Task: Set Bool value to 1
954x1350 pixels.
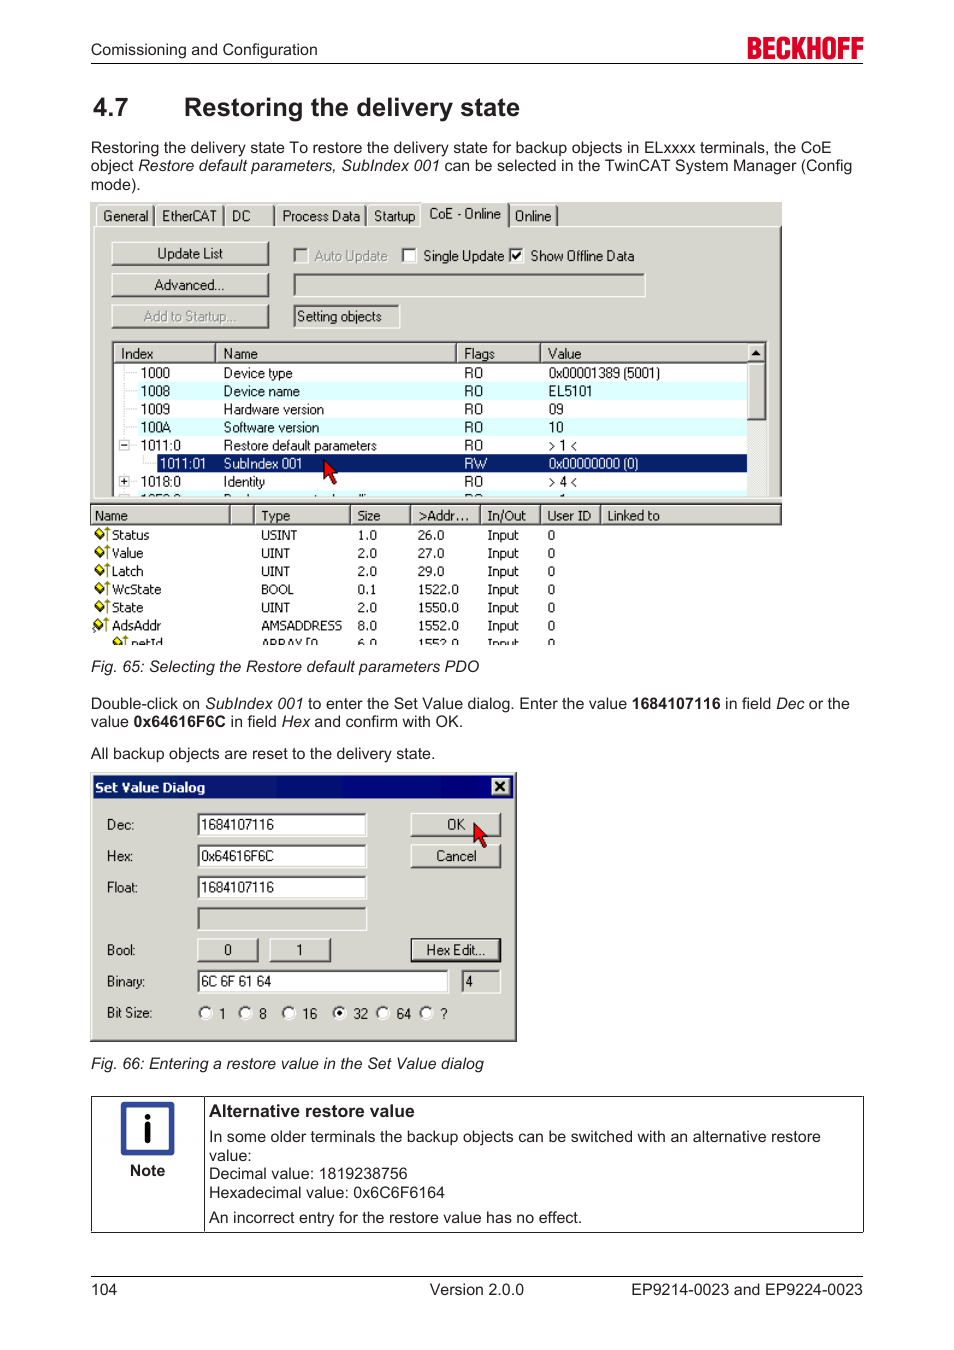Action: click(299, 950)
